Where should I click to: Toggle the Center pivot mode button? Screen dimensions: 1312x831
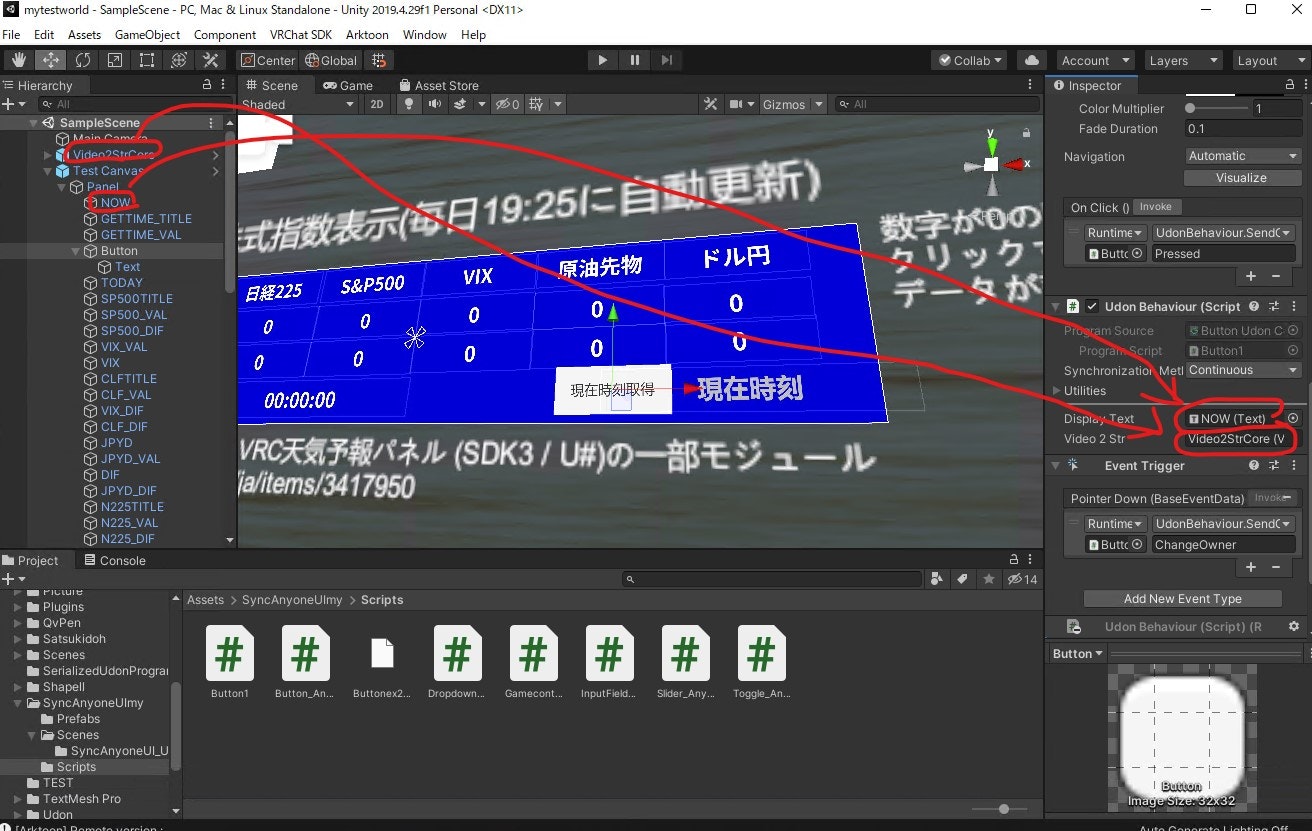269,60
